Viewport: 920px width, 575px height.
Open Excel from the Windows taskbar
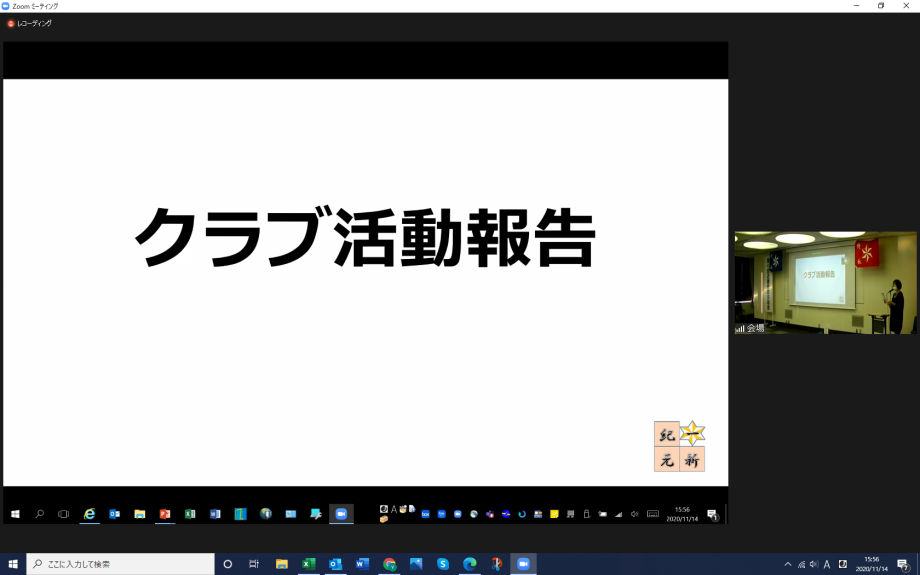pyautogui.click(x=309, y=564)
